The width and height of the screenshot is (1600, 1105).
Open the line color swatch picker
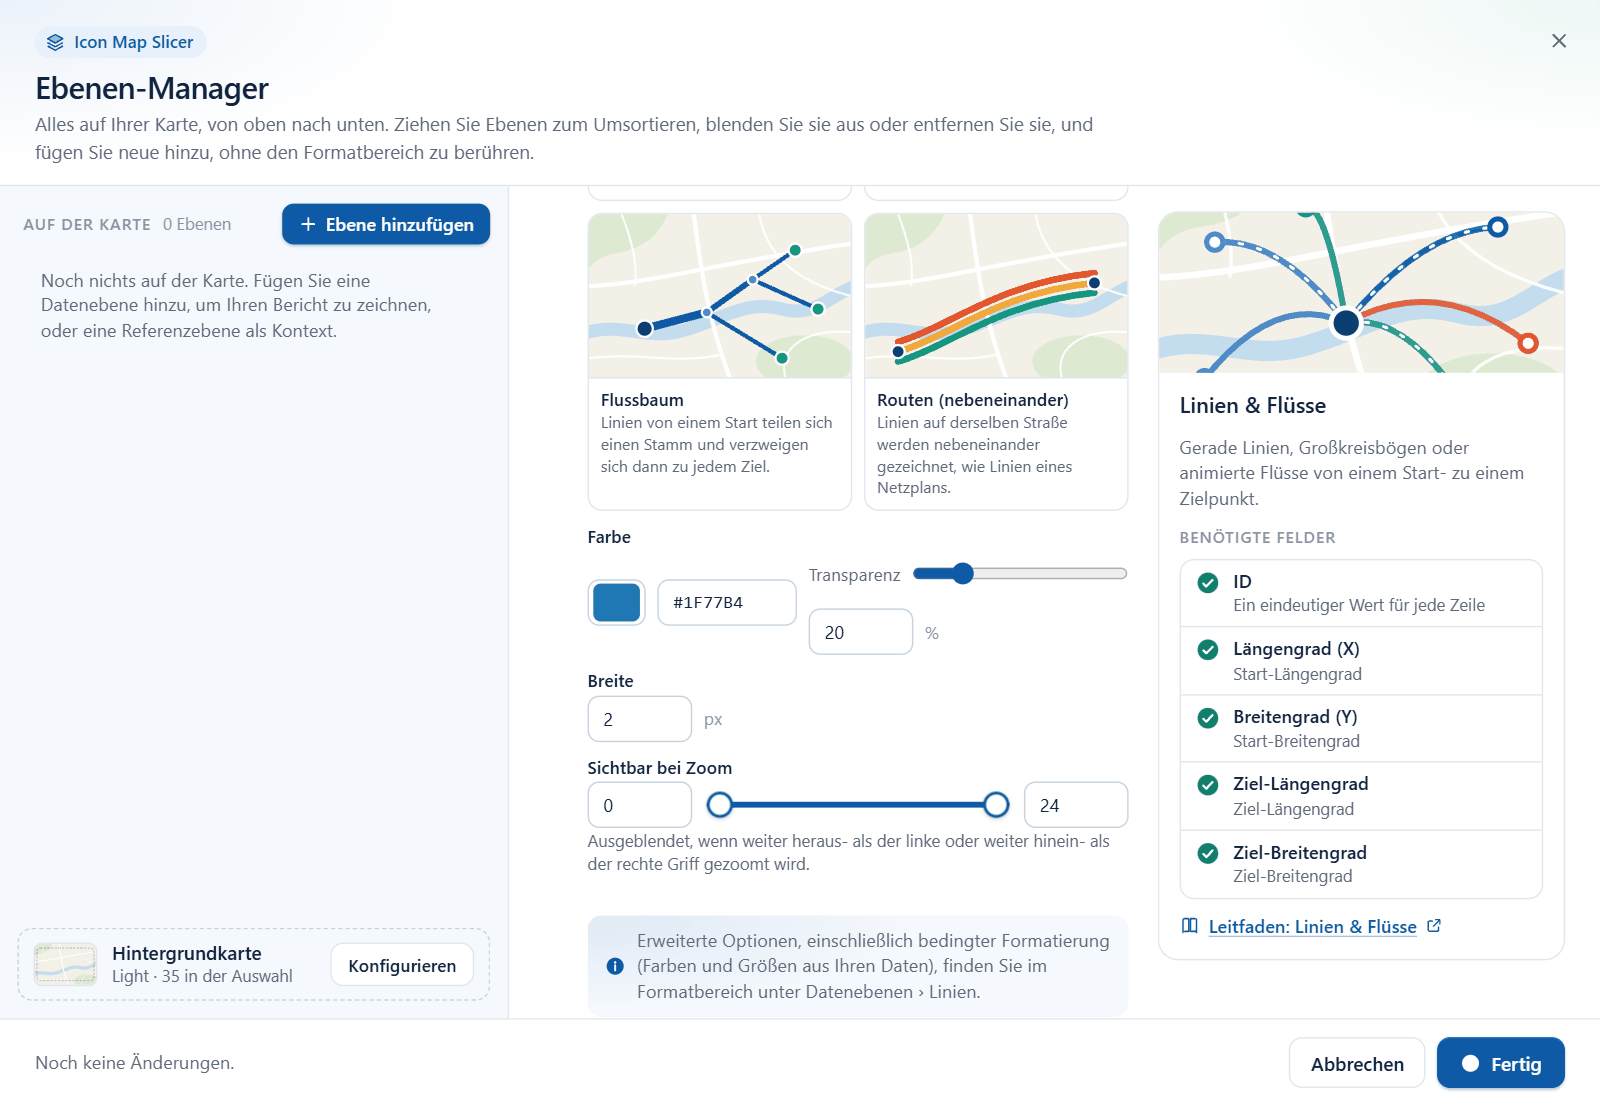point(616,603)
